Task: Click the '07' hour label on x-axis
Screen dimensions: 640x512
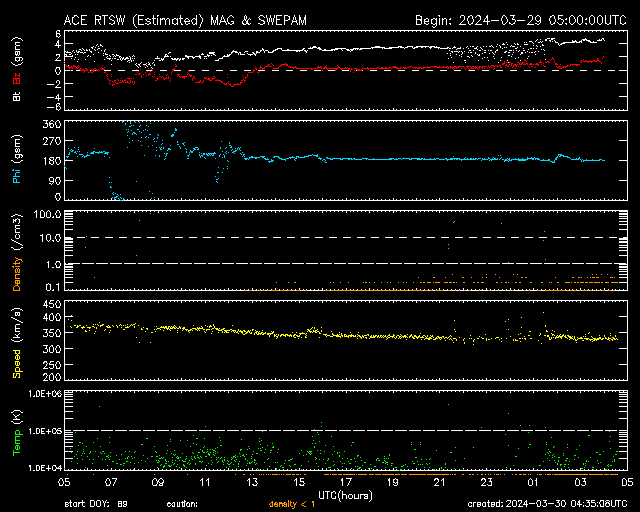Action: coord(111,482)
